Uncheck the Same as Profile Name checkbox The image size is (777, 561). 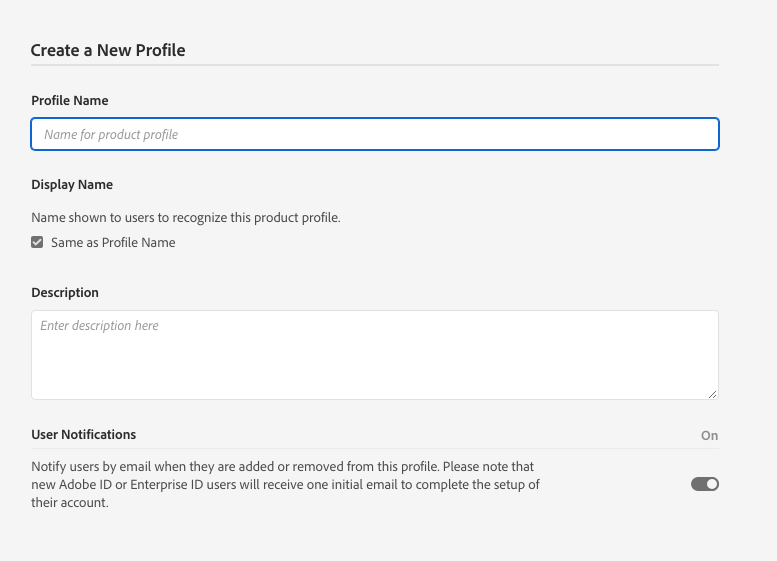37,242
